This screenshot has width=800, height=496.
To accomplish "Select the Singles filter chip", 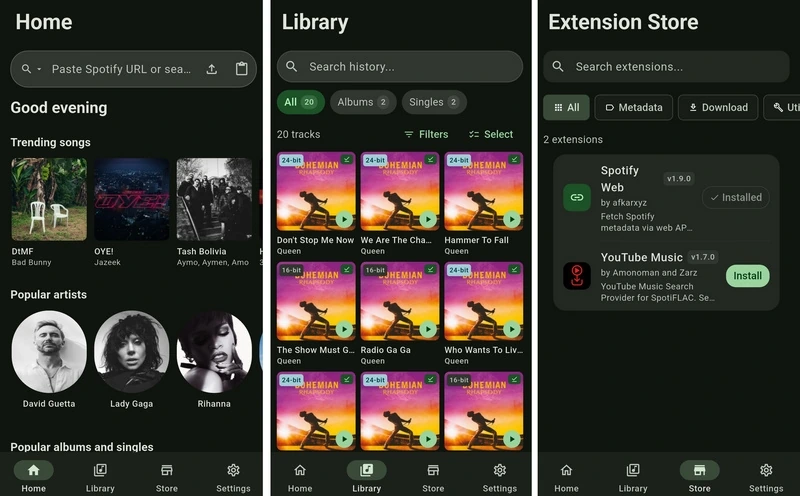I will (x=434, y=102).
